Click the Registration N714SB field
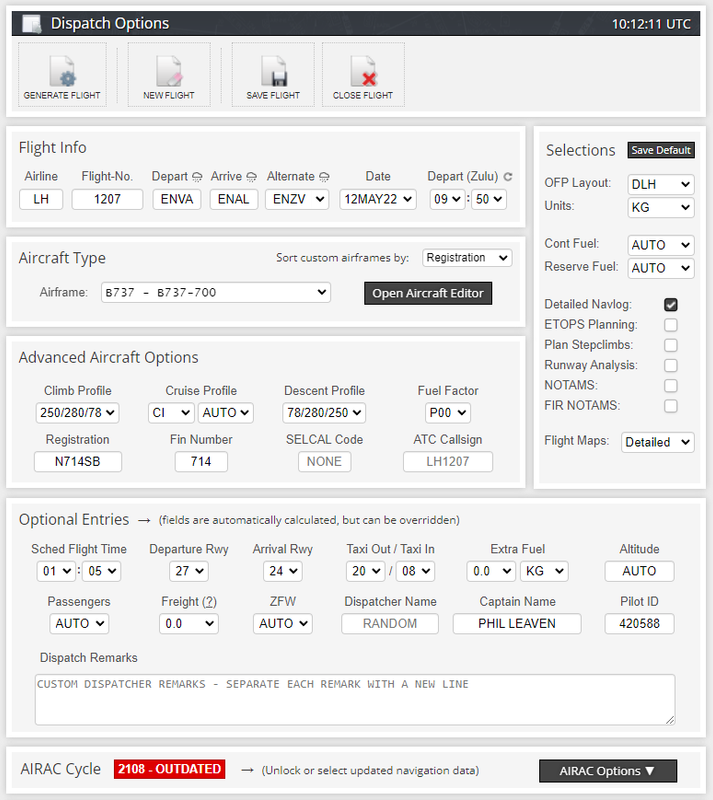713x800 pixels. tap(78, 462)
